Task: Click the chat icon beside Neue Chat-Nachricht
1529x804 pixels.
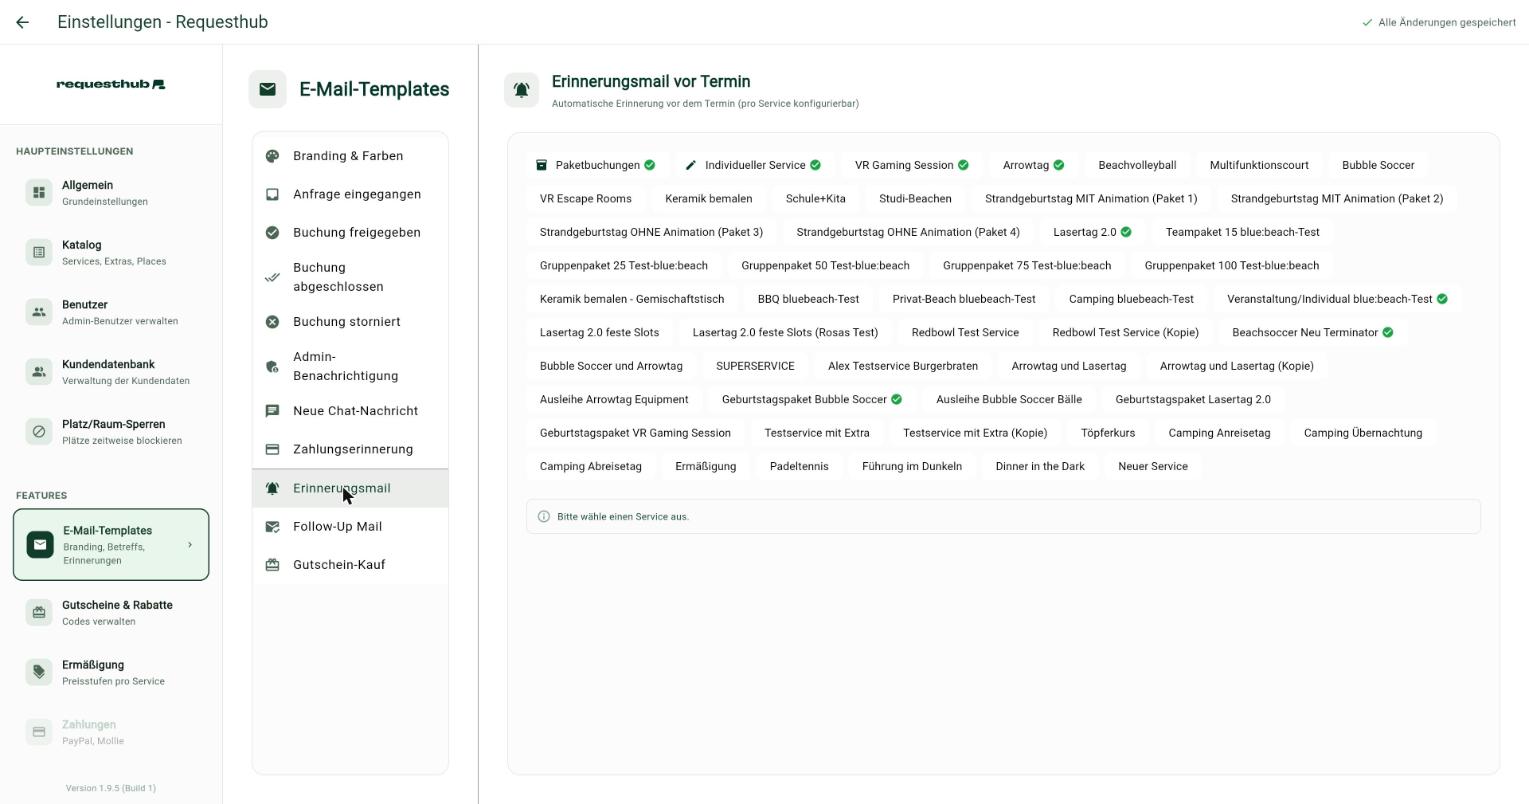Action: point(272,411)
